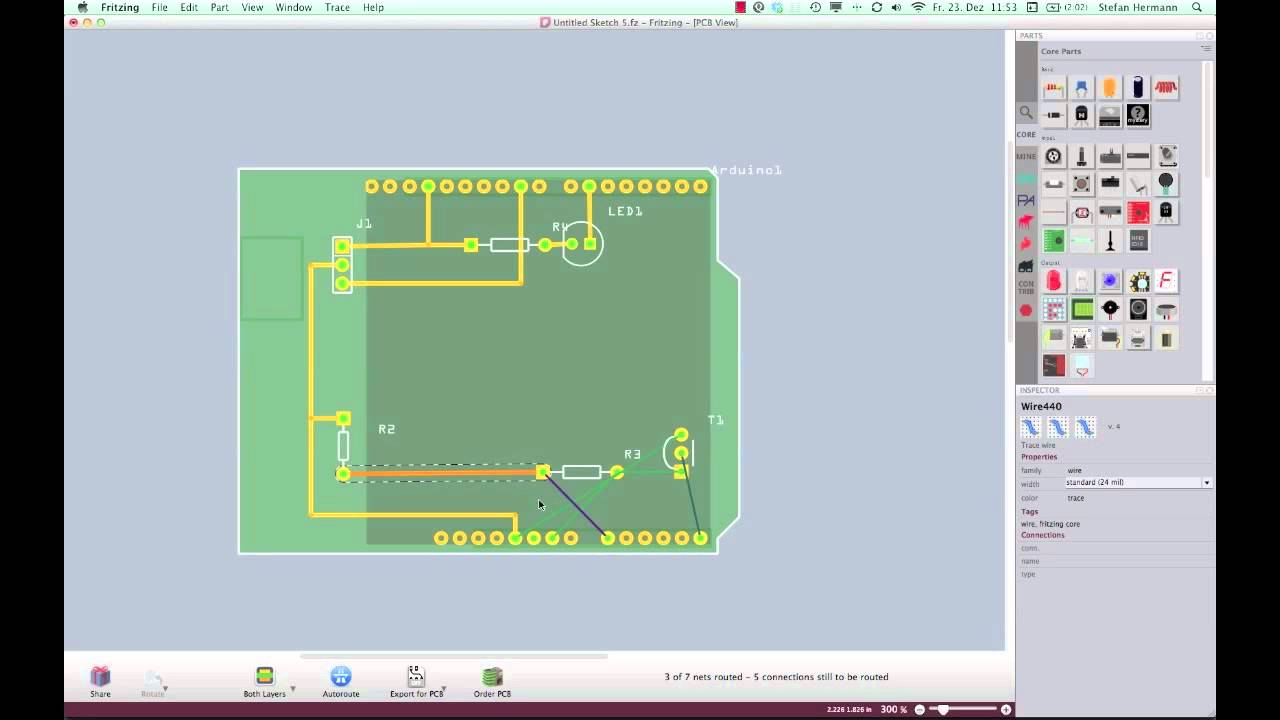
Task: Choose the seven-segment display part
Action: [x=1166, y=282]
